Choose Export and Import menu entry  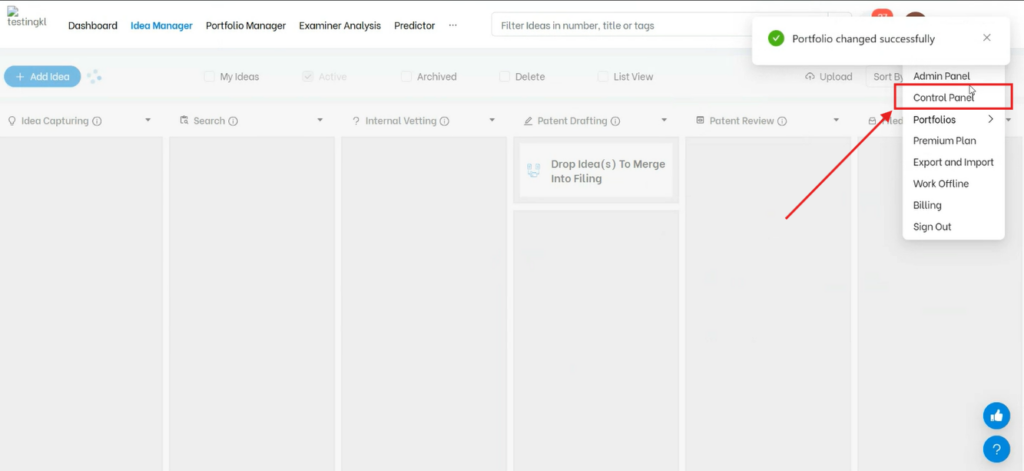[x=953, y=162]
